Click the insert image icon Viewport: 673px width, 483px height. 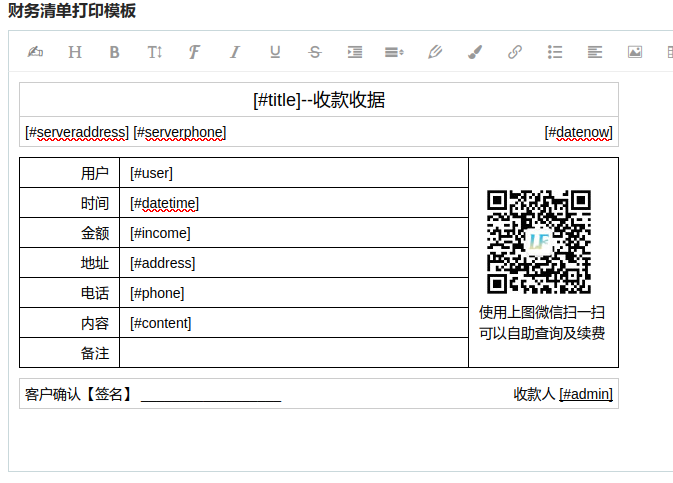click(635, 52)
